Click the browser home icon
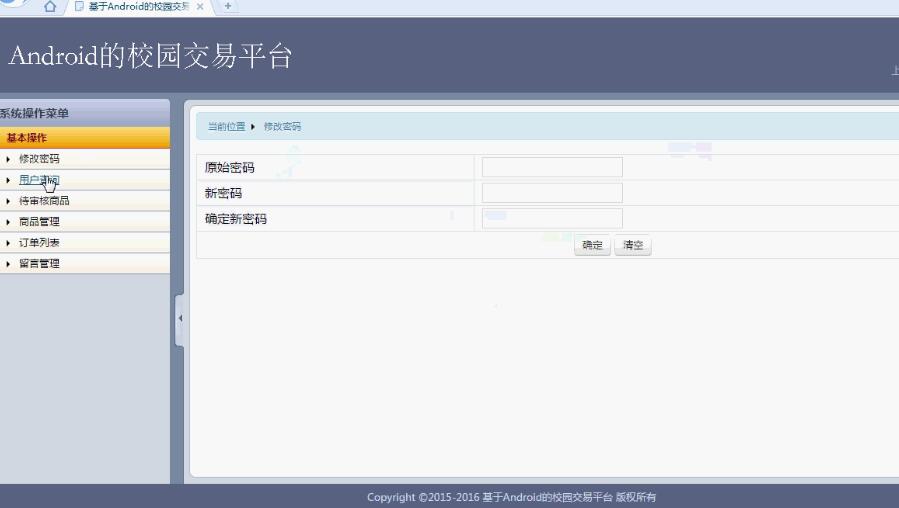This screenshot has height=508, width=899. tap(50, 6)
